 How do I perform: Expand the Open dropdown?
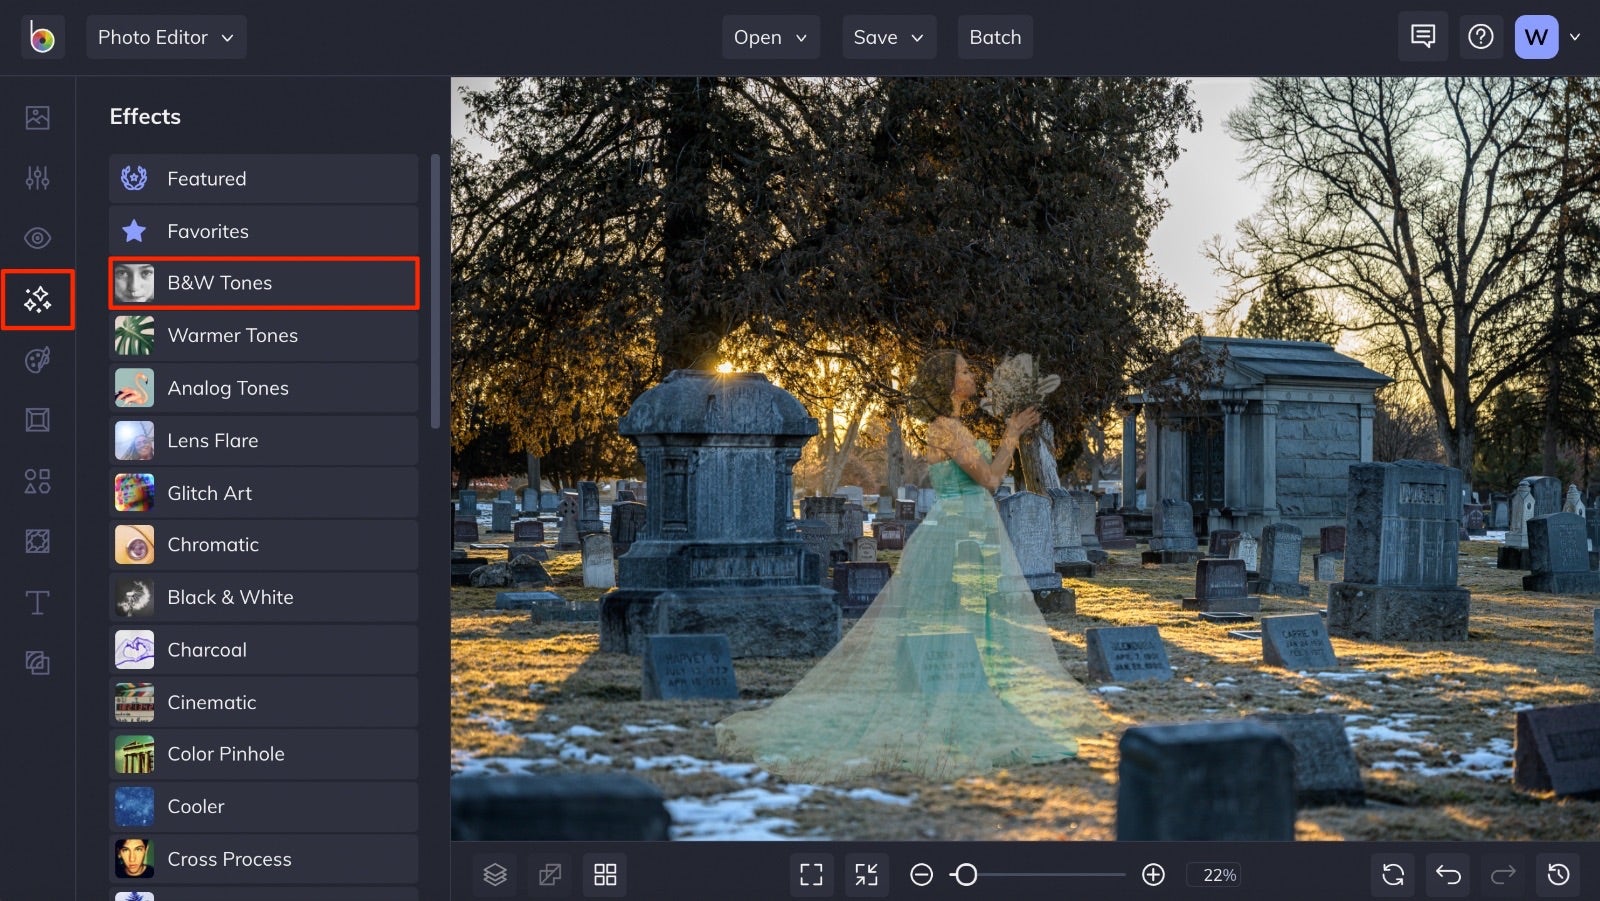tap(770, 37)
